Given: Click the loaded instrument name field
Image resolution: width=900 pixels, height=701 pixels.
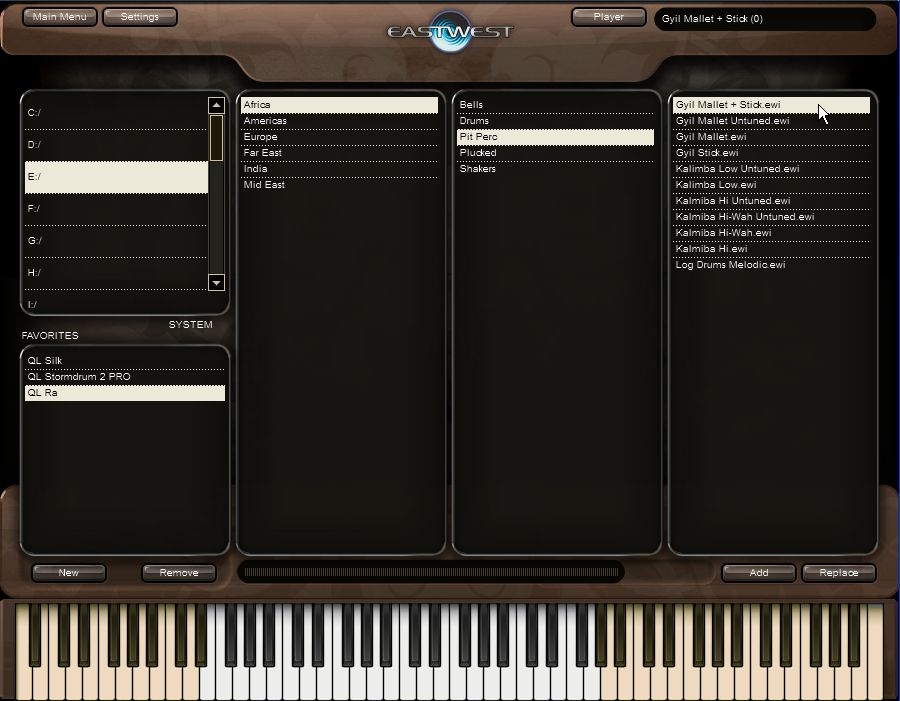Looking at the screenshot, I should [765, 19].
